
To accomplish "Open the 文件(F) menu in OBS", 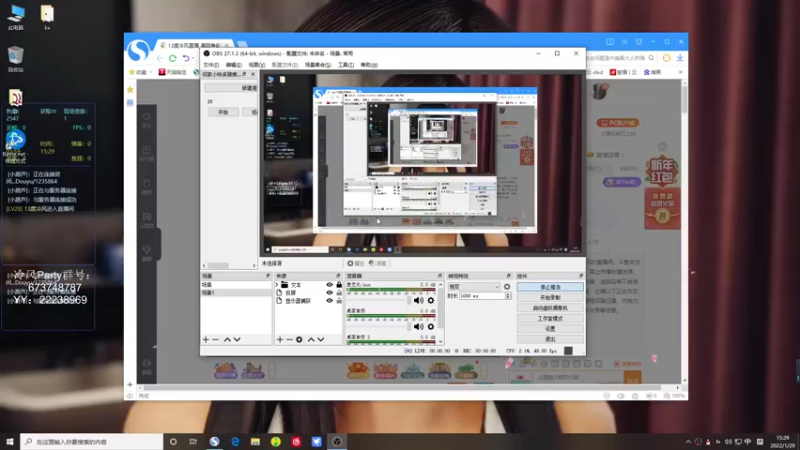I will (x=211, y=65).
